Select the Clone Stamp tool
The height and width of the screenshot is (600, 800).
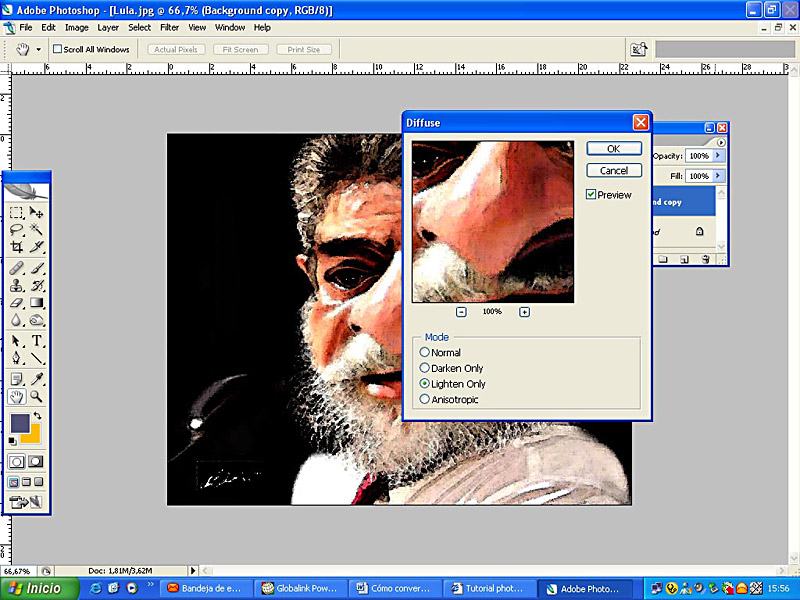click(17, 286)
